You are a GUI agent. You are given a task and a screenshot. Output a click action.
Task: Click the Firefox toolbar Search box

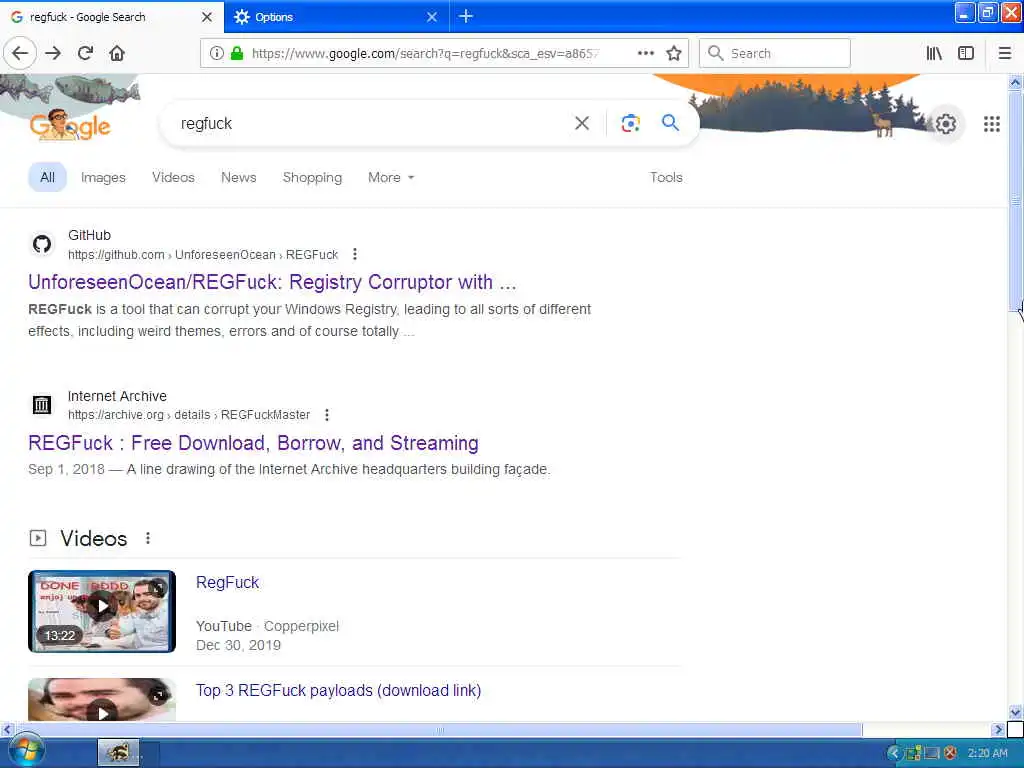tap(775, 53)
